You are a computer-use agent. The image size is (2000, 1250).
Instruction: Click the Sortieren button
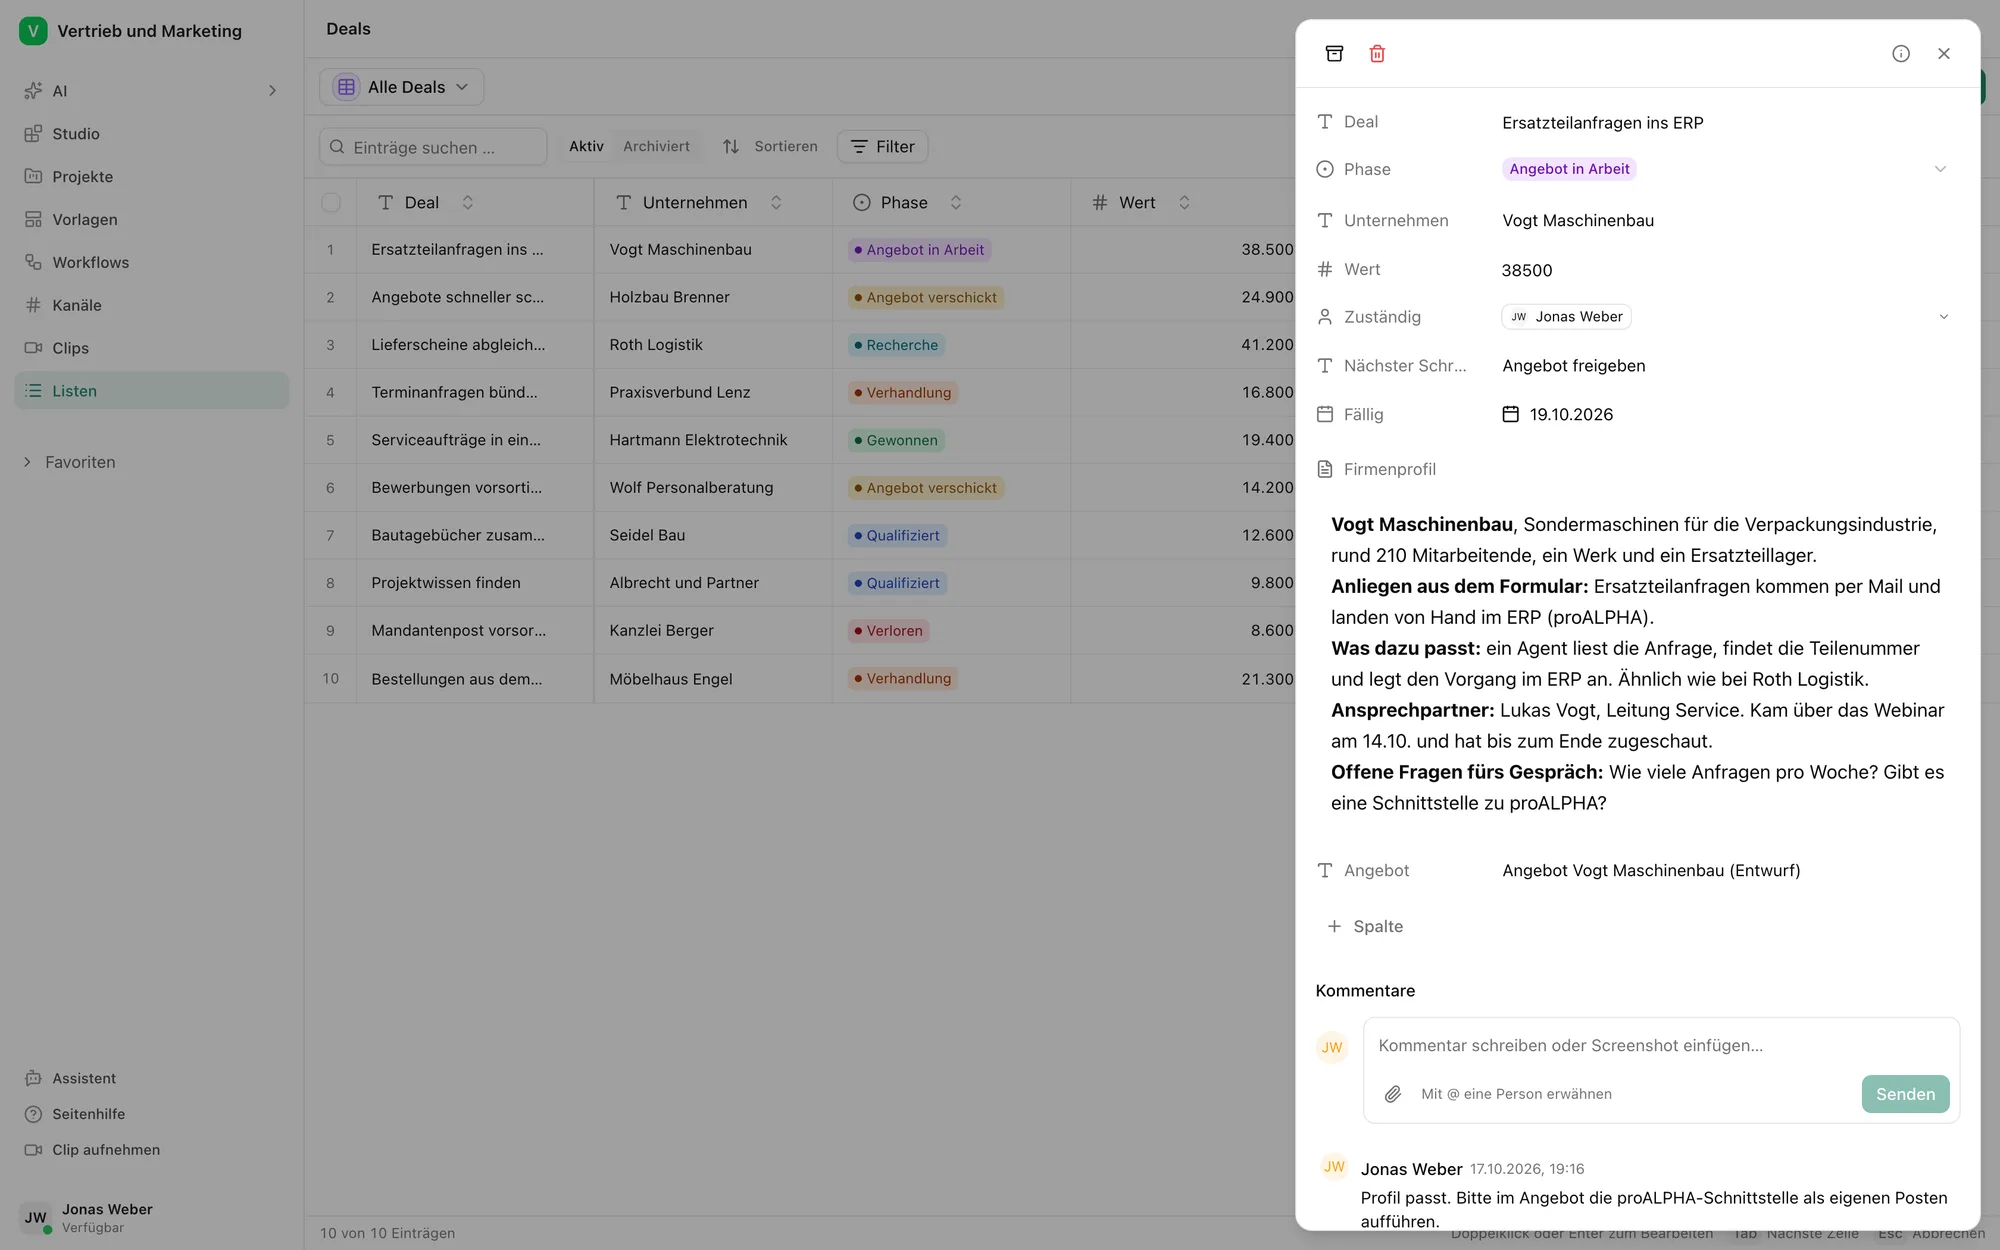coord(770,147)
